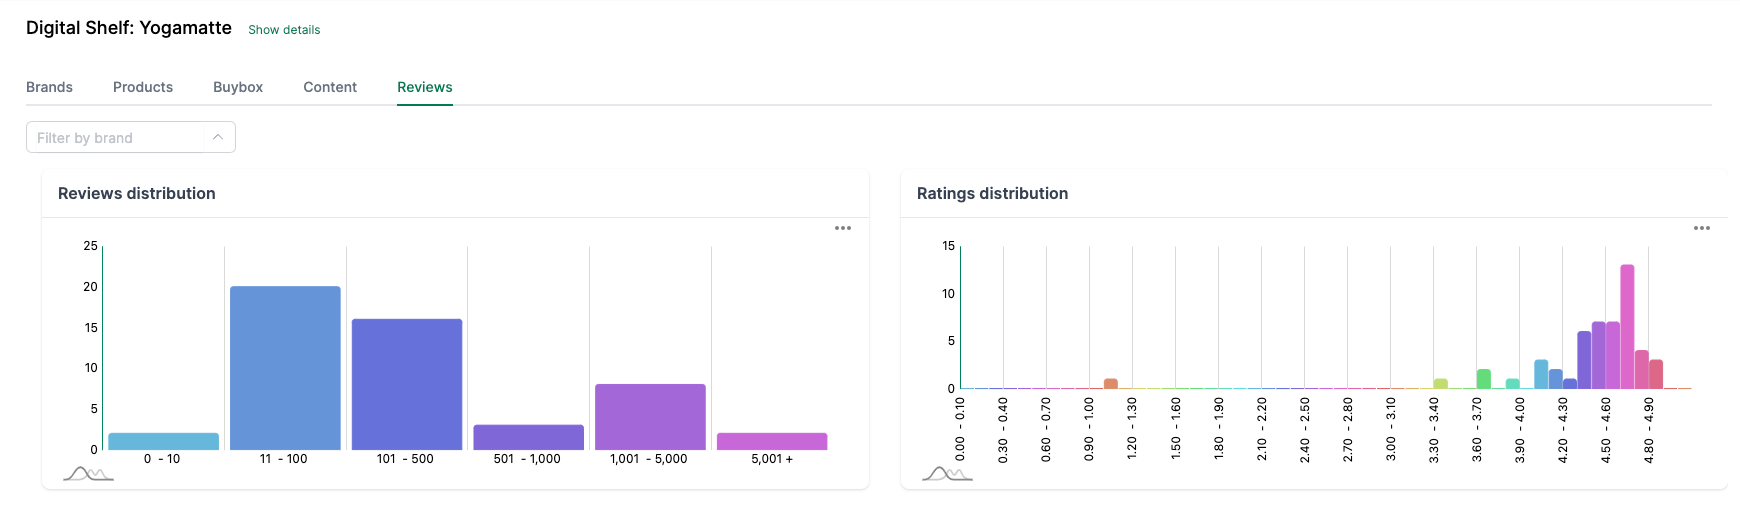
Task: Select the Reviews tab
Action: pos(425,87)
